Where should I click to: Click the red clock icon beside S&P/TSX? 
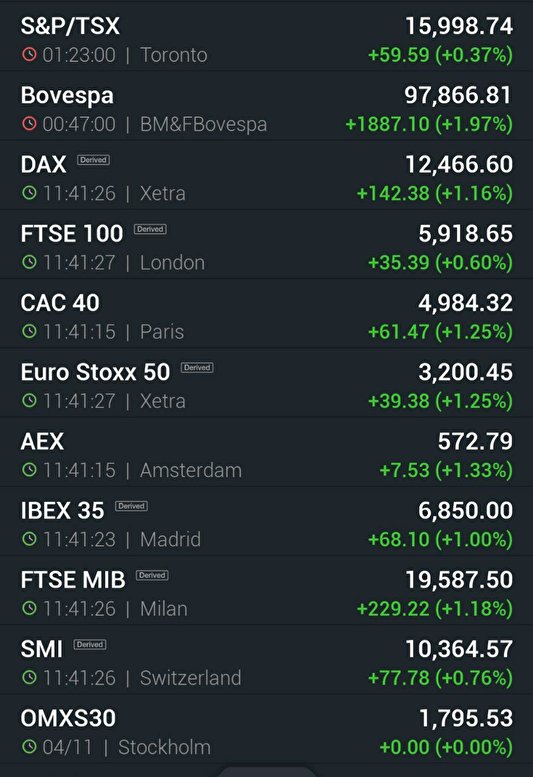tap(29, 55)
